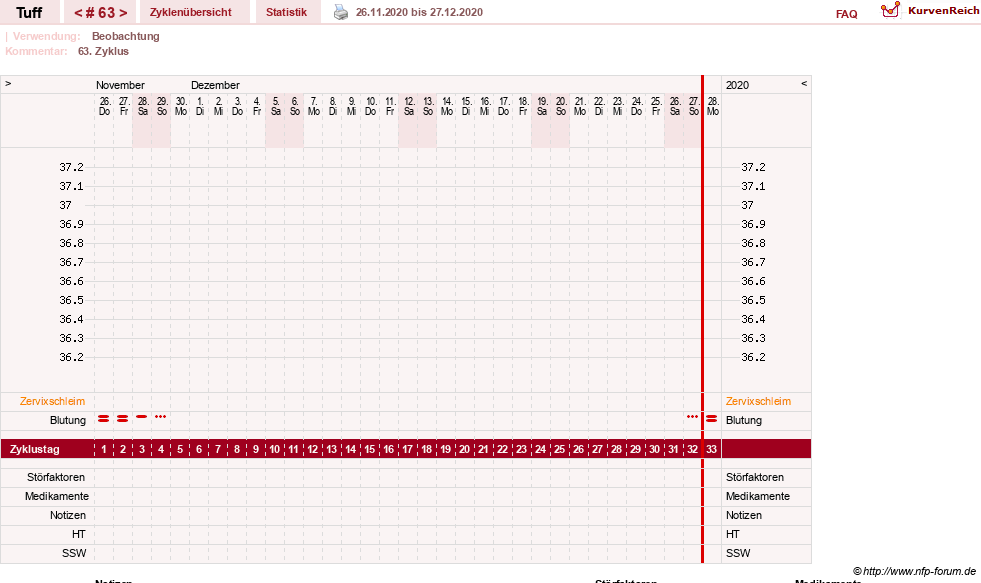Click the right Medikamente row label
The height and width of the screenshot is (583, 981).
pyautogui.click(x=758, y=496)
